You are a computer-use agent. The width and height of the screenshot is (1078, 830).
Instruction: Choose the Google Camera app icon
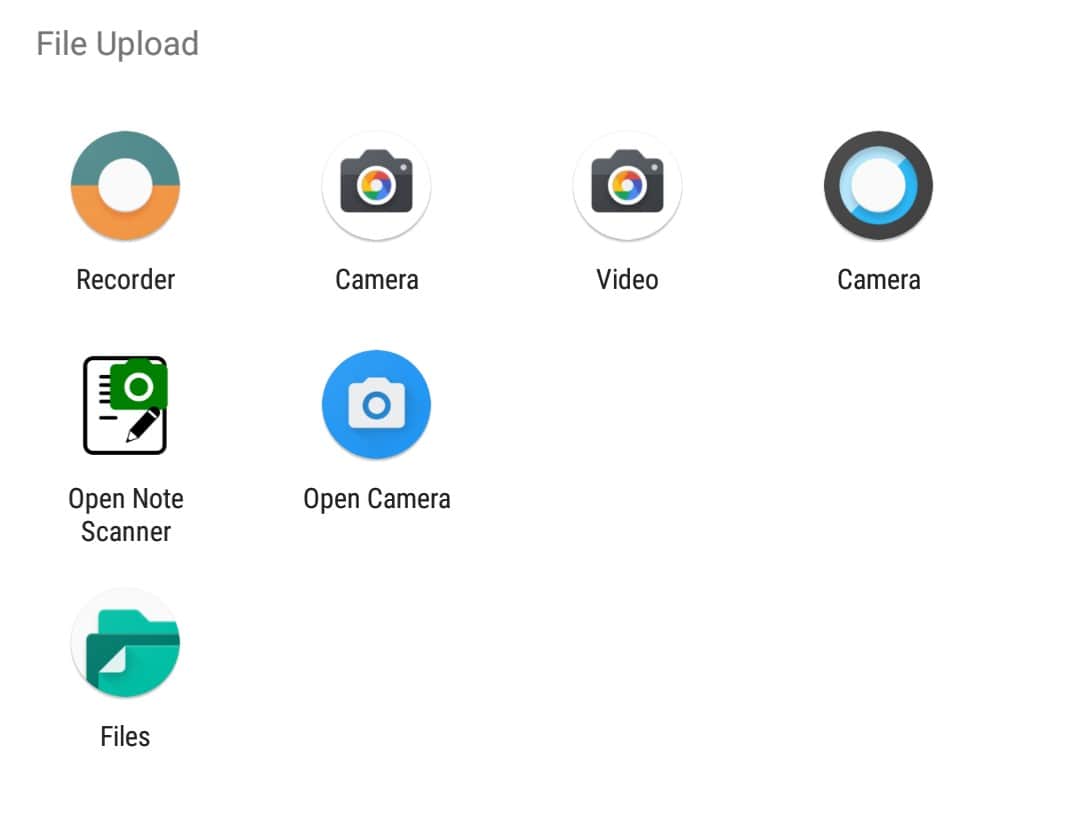coord(376,185)
